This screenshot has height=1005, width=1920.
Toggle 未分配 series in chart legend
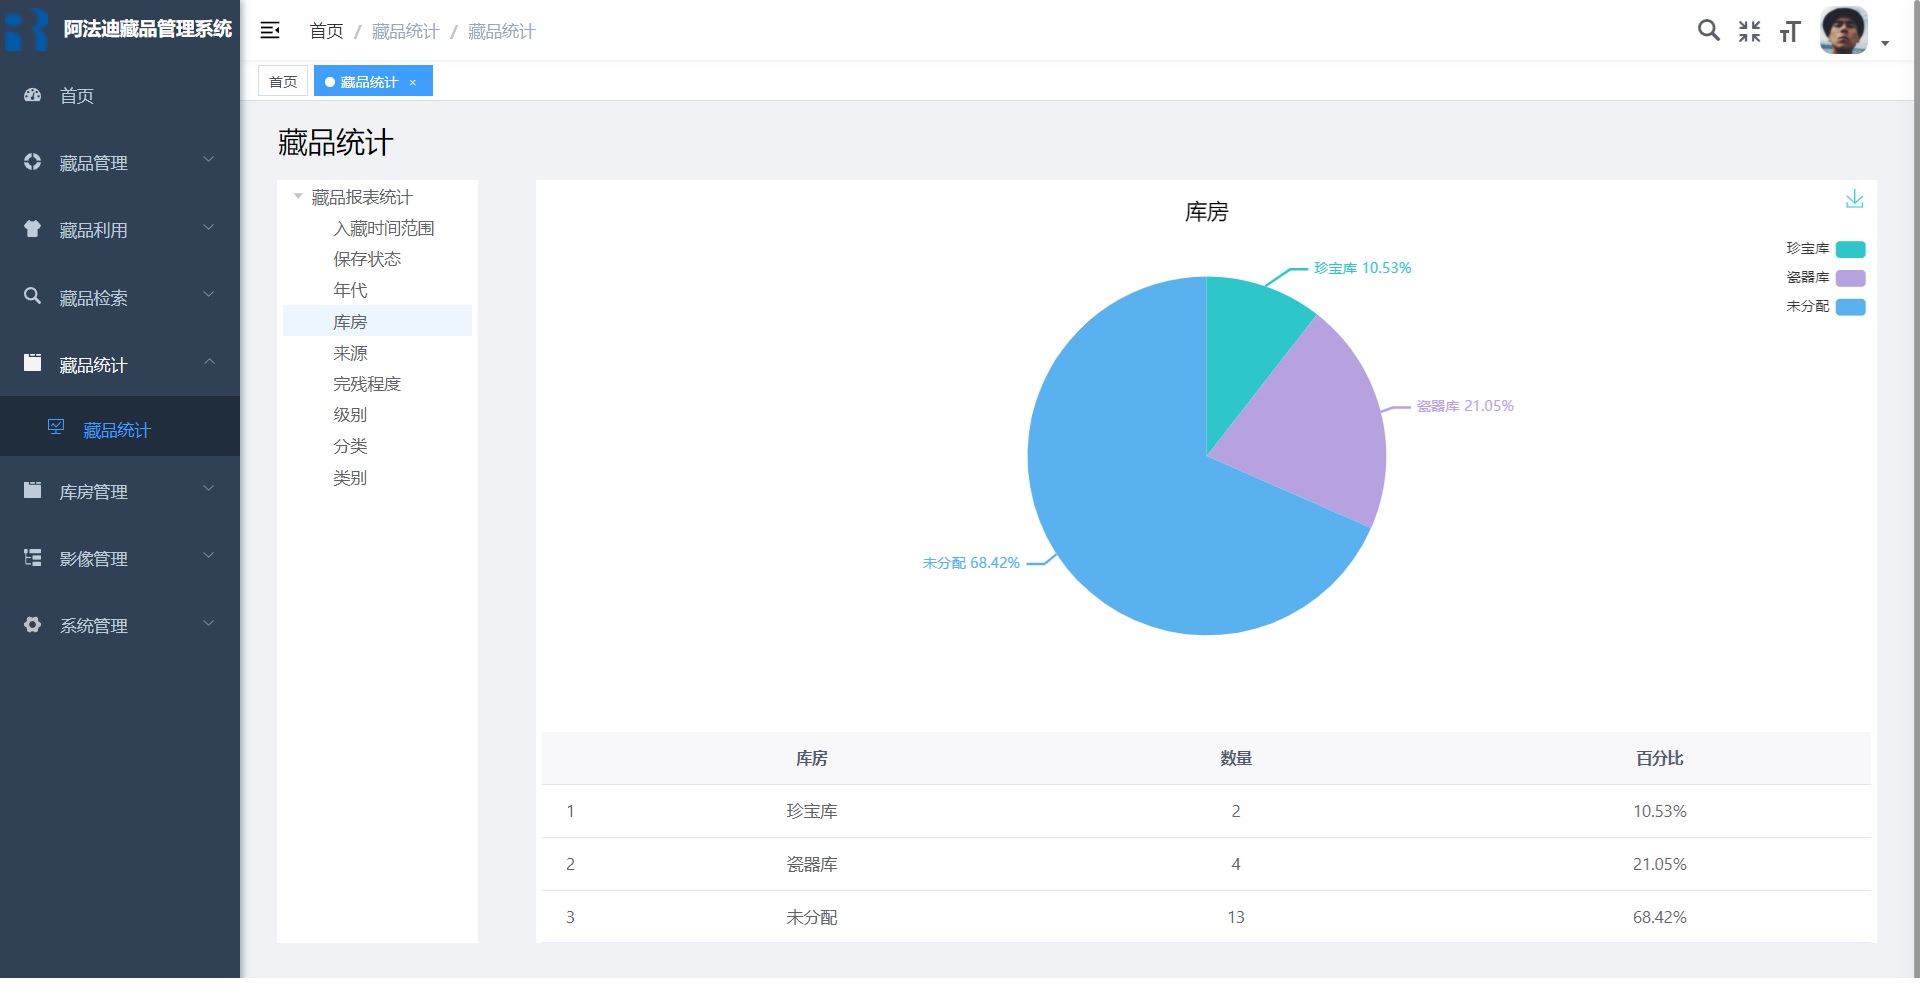click(x=1850, y=307)
